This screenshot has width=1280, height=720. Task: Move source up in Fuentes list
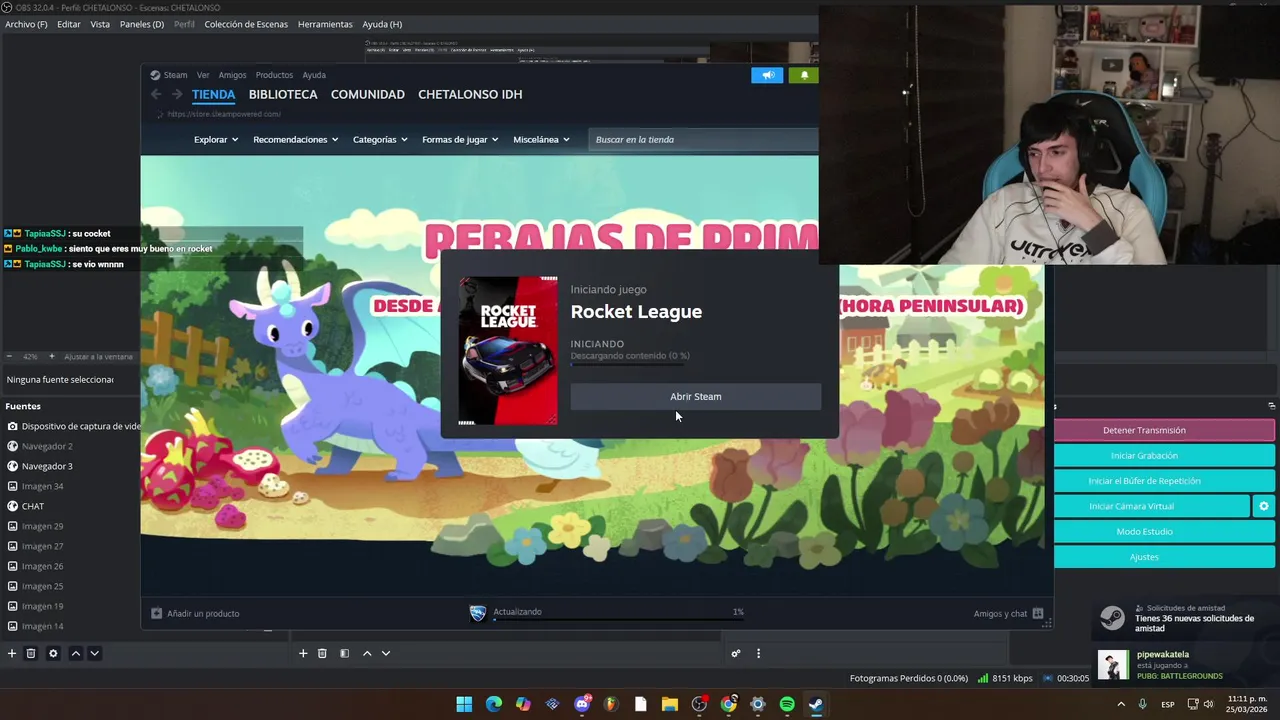(x=75, y=653)
